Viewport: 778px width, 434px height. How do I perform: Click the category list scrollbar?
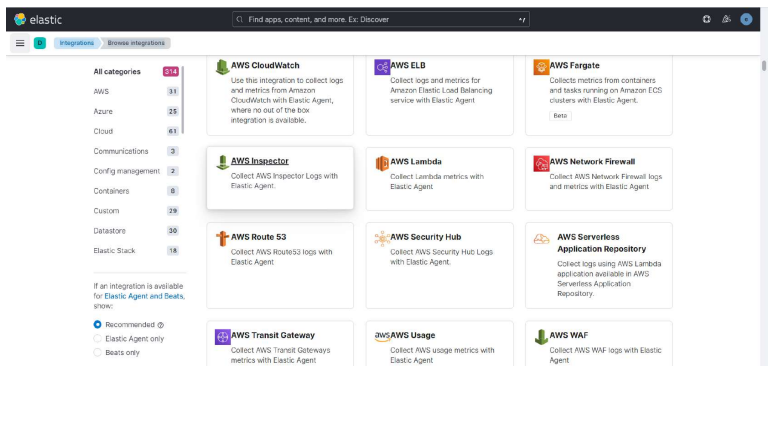pos(183,100)
